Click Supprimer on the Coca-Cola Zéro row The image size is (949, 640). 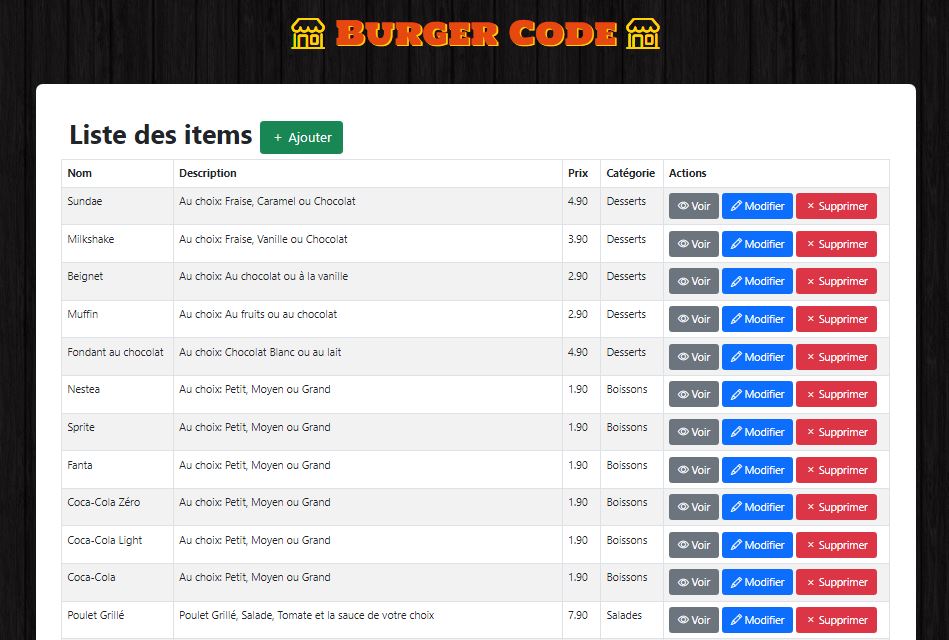[836, 507]
